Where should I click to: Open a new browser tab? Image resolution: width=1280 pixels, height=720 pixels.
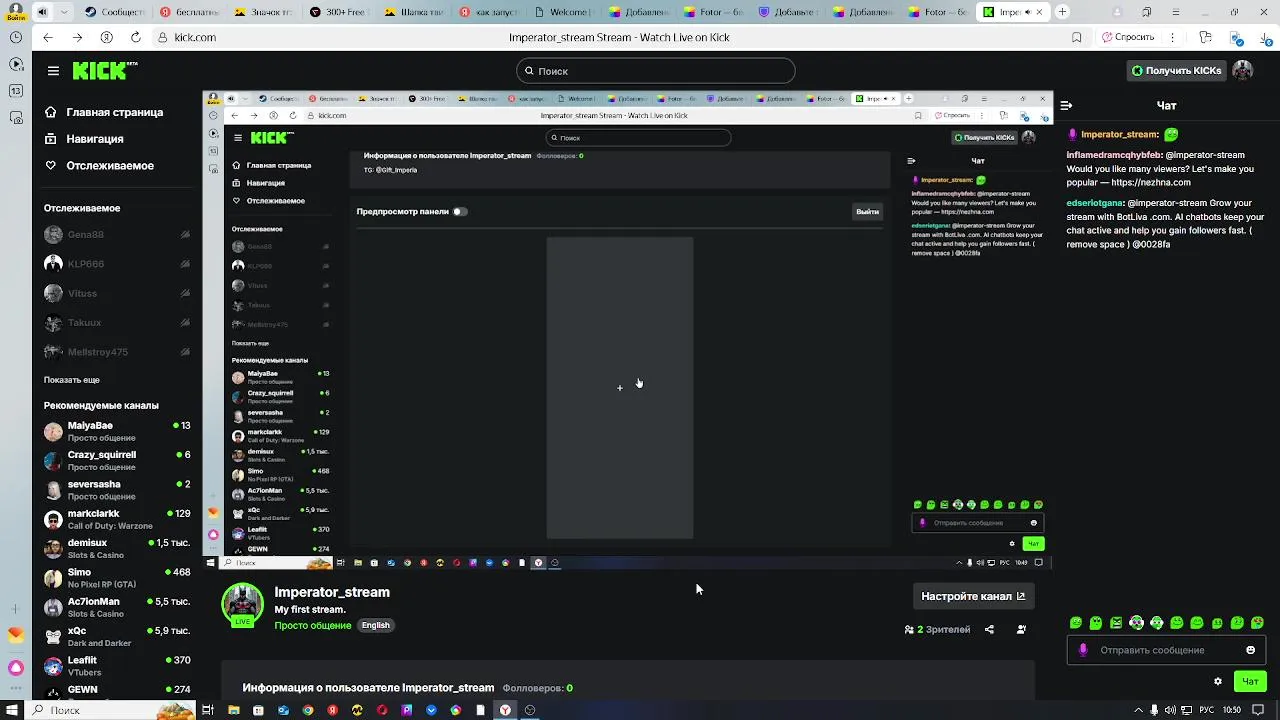pyautogui.click(x=1062, y=12)
